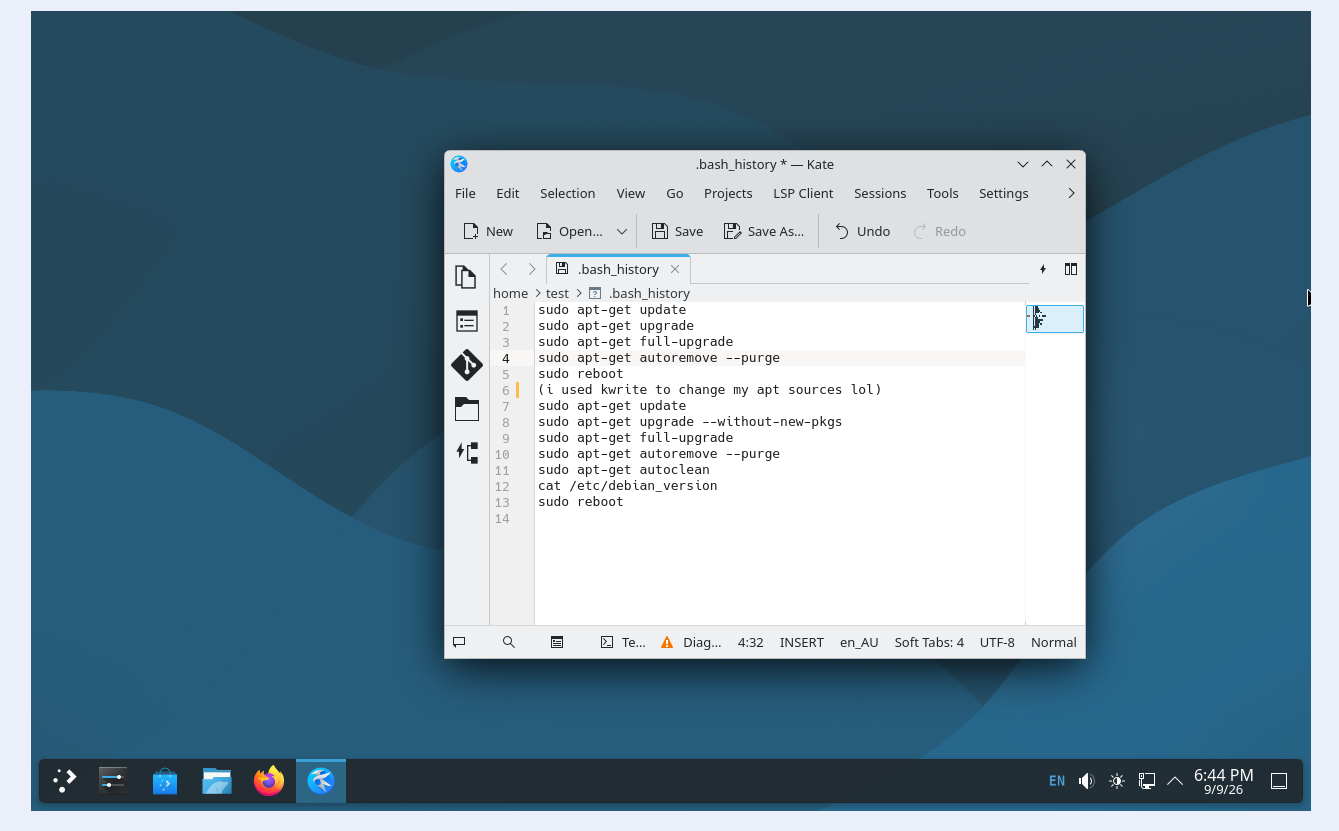Click the Quick Open lightning icon
1339x831 pixels.
click(1043, 269)
